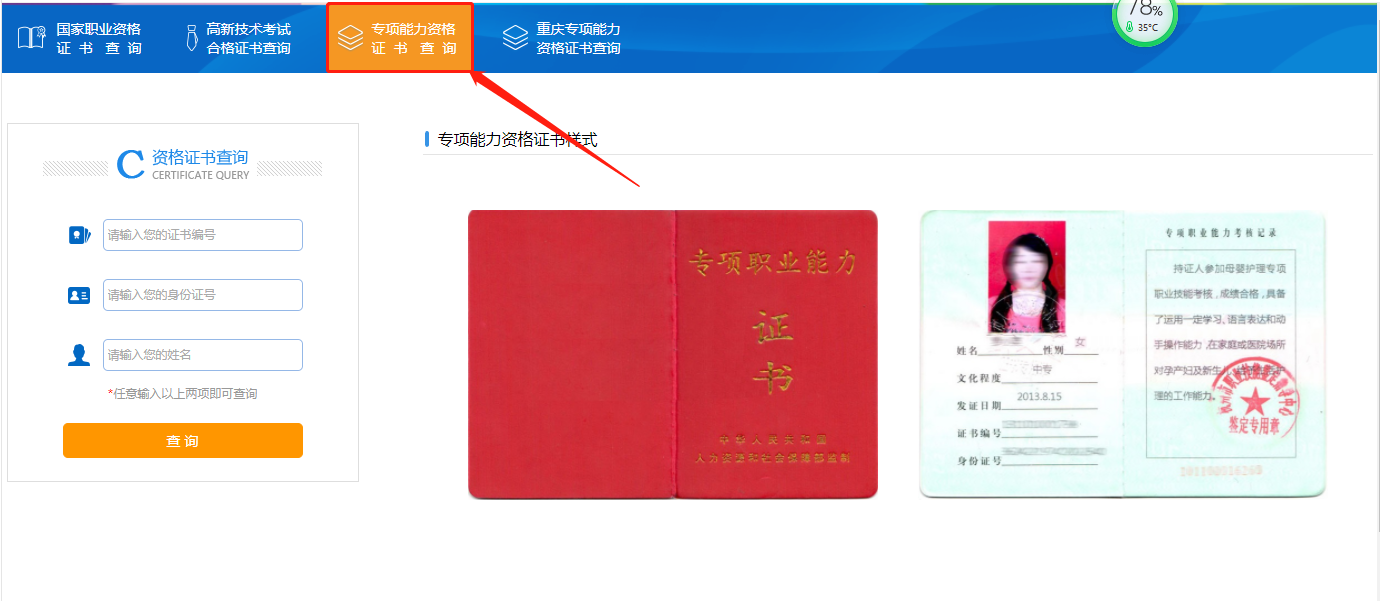The image size is (1380, 601).
Task: Click the stacked layers icon in the highlighted tab
Action: [x=350, y=38]
